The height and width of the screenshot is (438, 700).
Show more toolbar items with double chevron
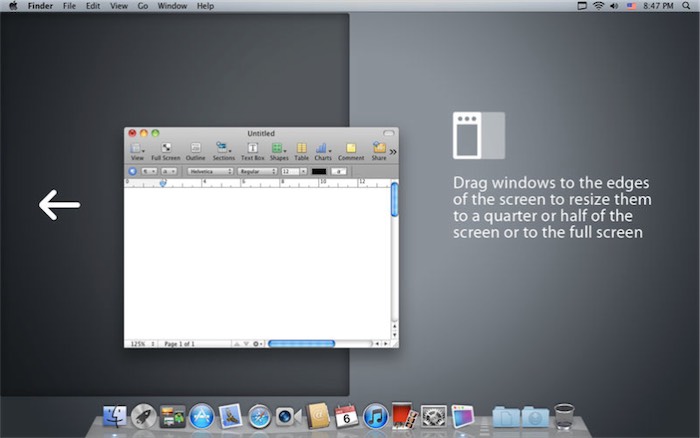click(x=393, y=152)
